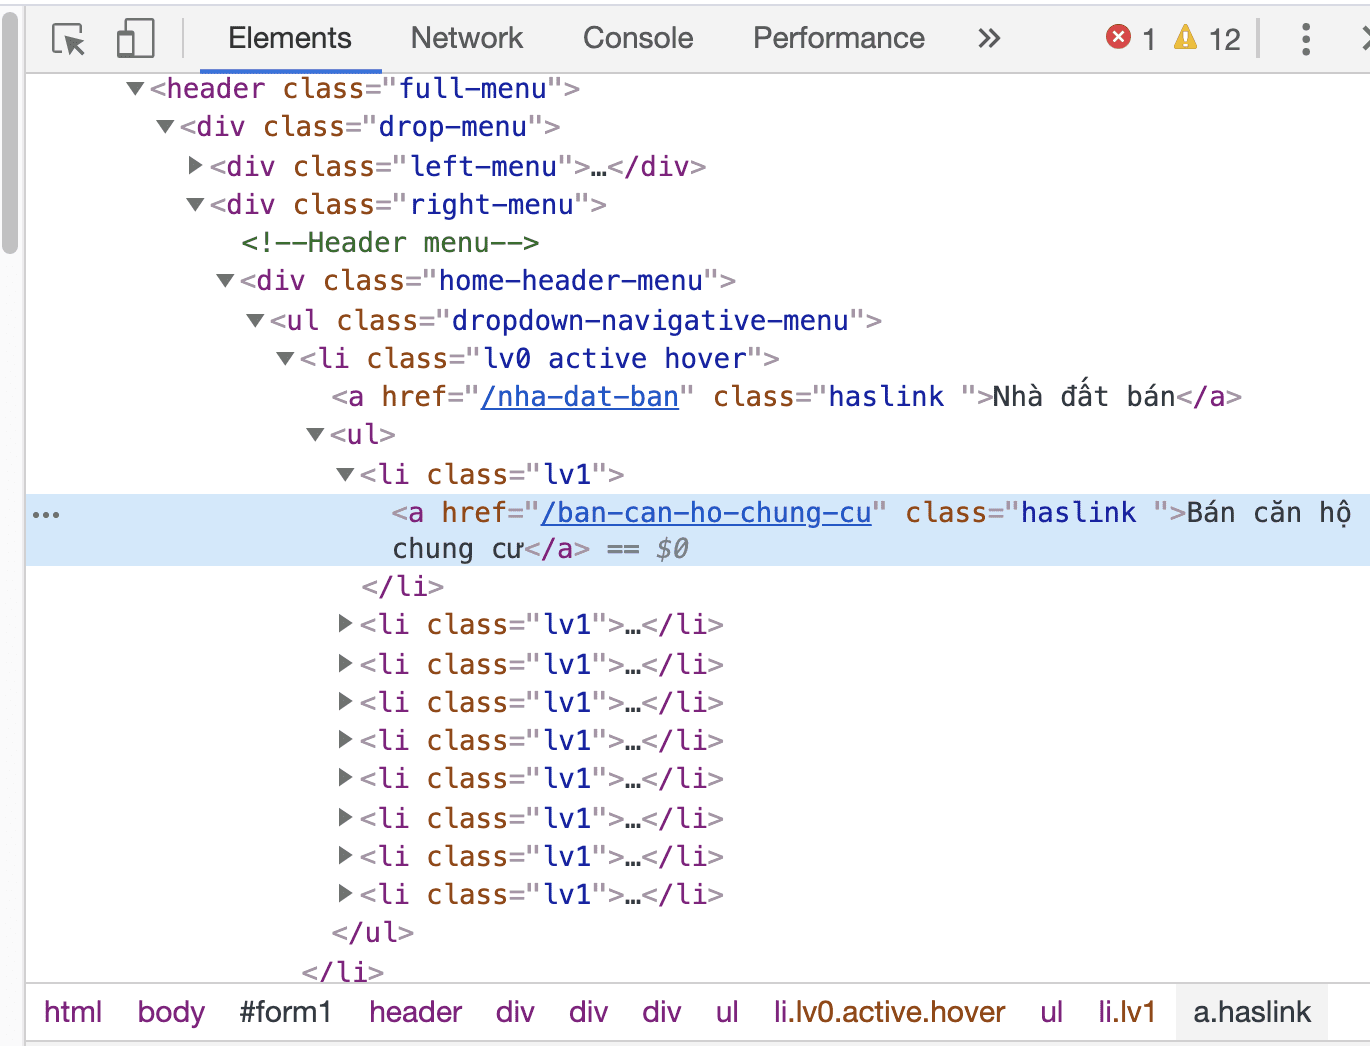1370x1046 pixels.
Task: Open the Performance tab
Action: point(838,38)
